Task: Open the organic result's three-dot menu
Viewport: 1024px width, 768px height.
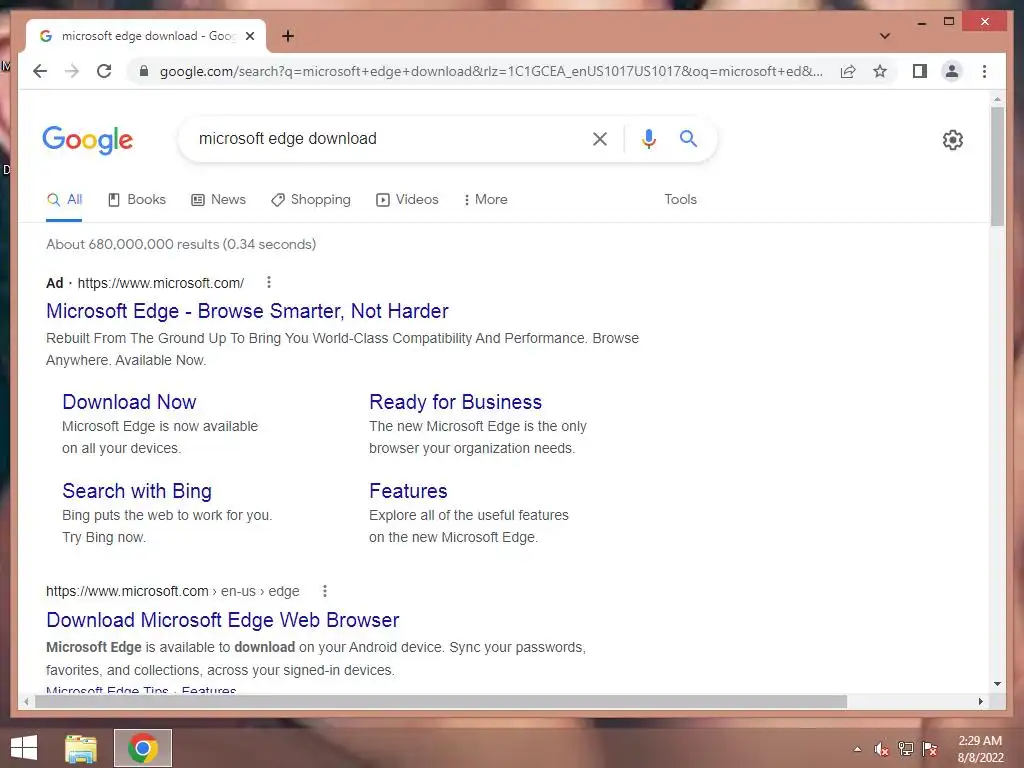Action: [x=325, y=591]
